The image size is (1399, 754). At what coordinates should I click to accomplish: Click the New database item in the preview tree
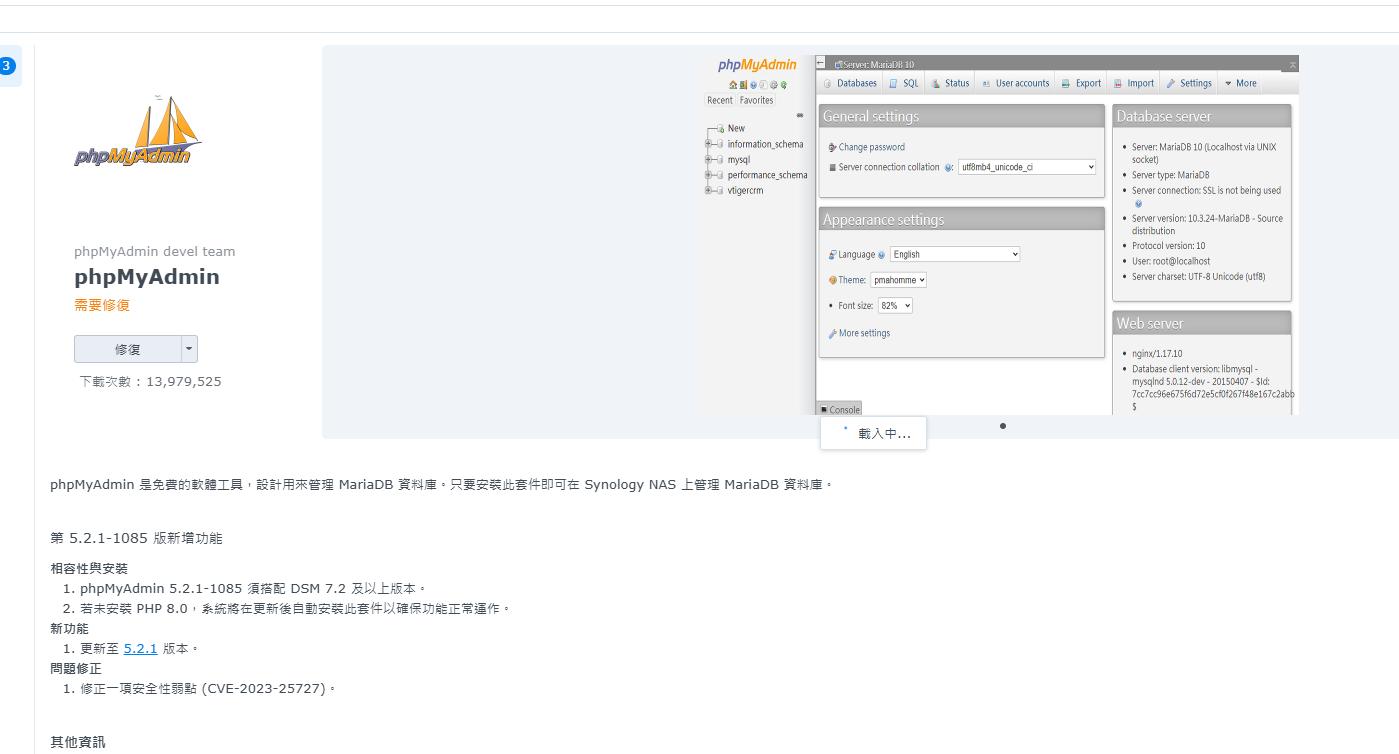(x=736, y=128)
